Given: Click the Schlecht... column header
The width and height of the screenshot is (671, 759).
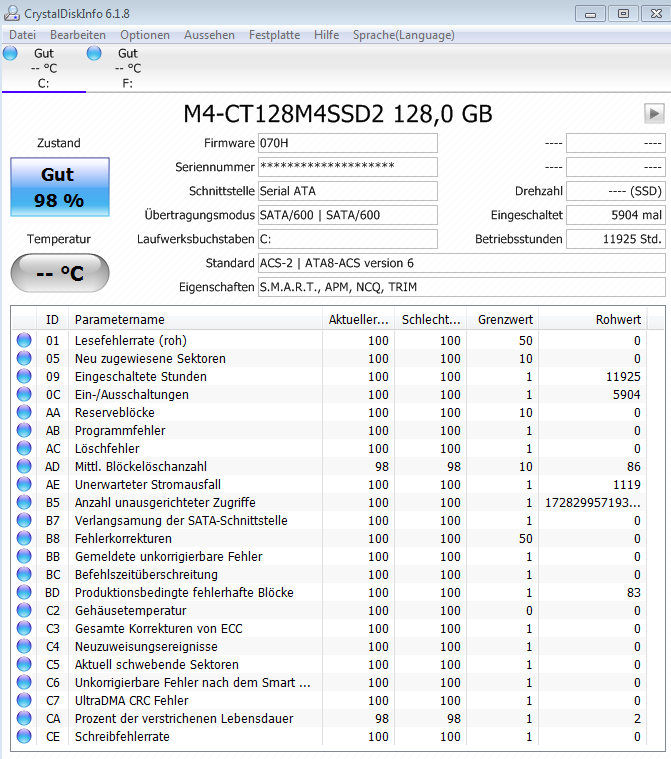Looking at the screenshot, I should [x=430, y=319].
